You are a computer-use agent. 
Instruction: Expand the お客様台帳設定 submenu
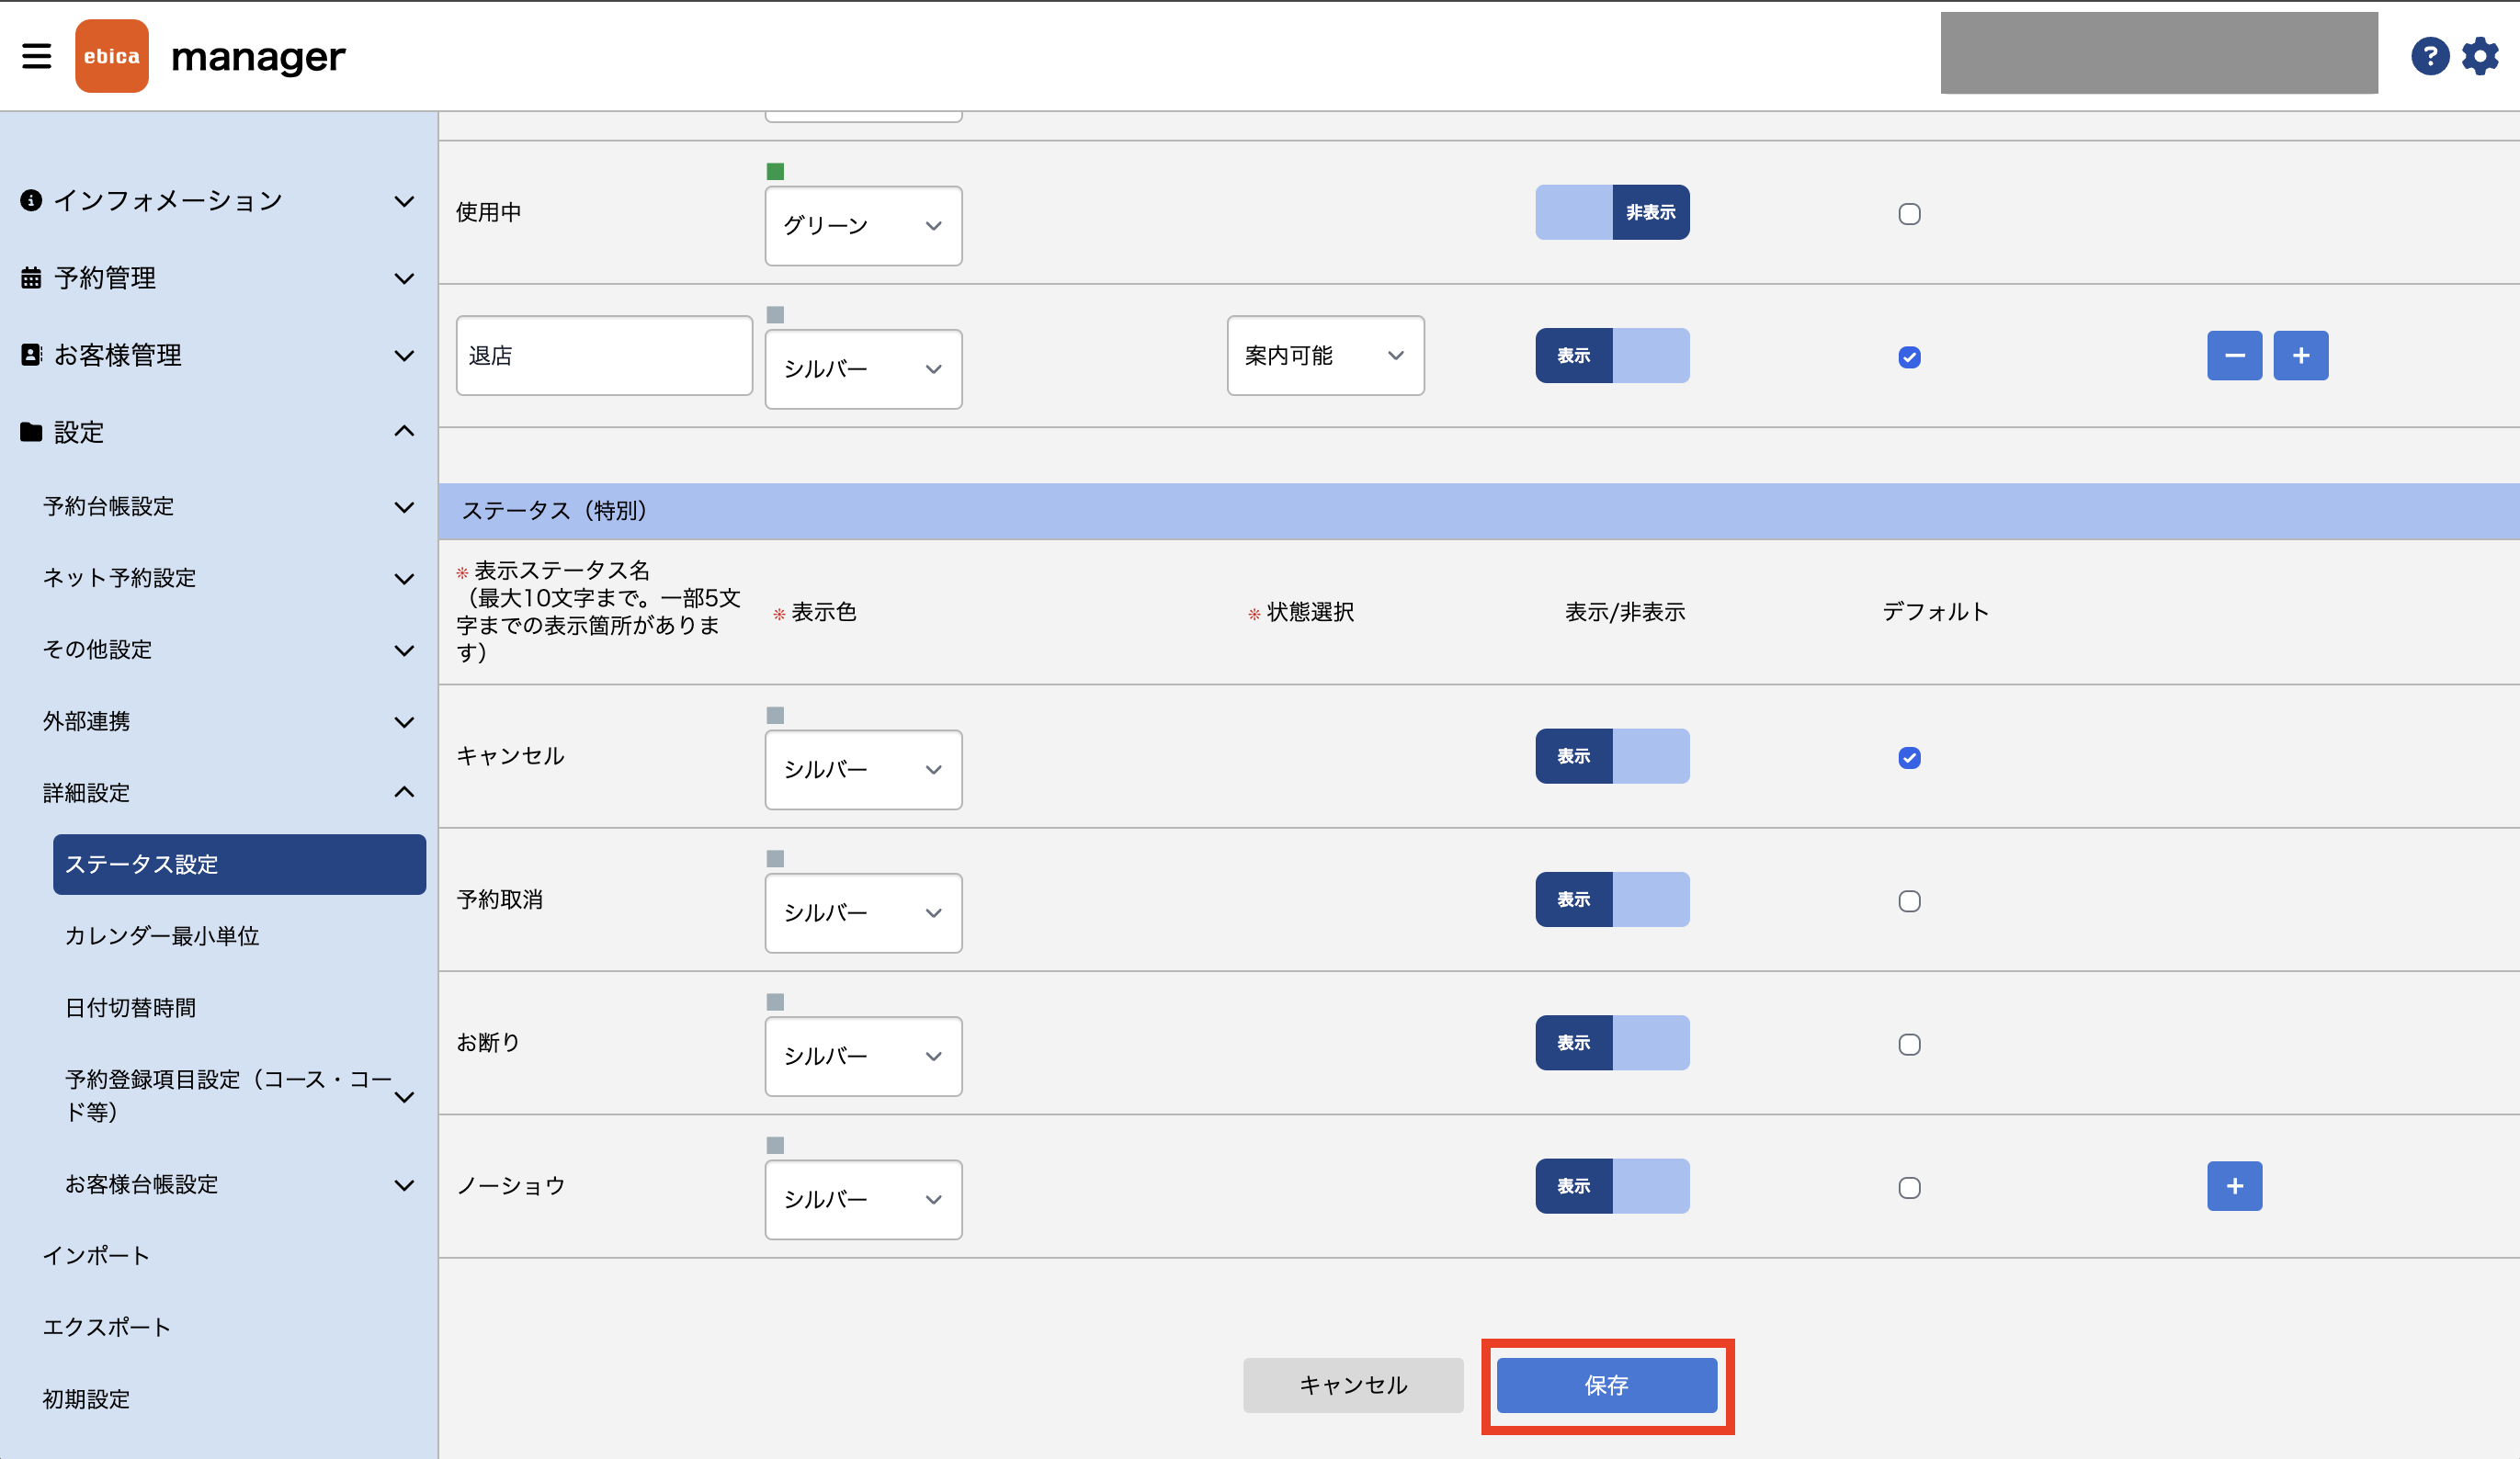click(404, 1185)
